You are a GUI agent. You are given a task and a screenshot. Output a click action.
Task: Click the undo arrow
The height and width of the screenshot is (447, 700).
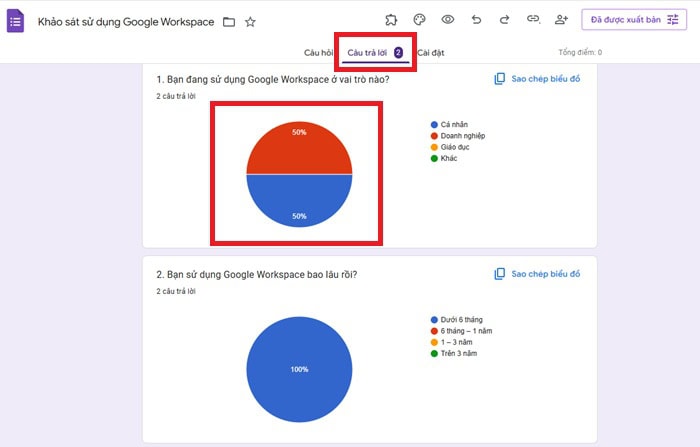coord(476,20)
